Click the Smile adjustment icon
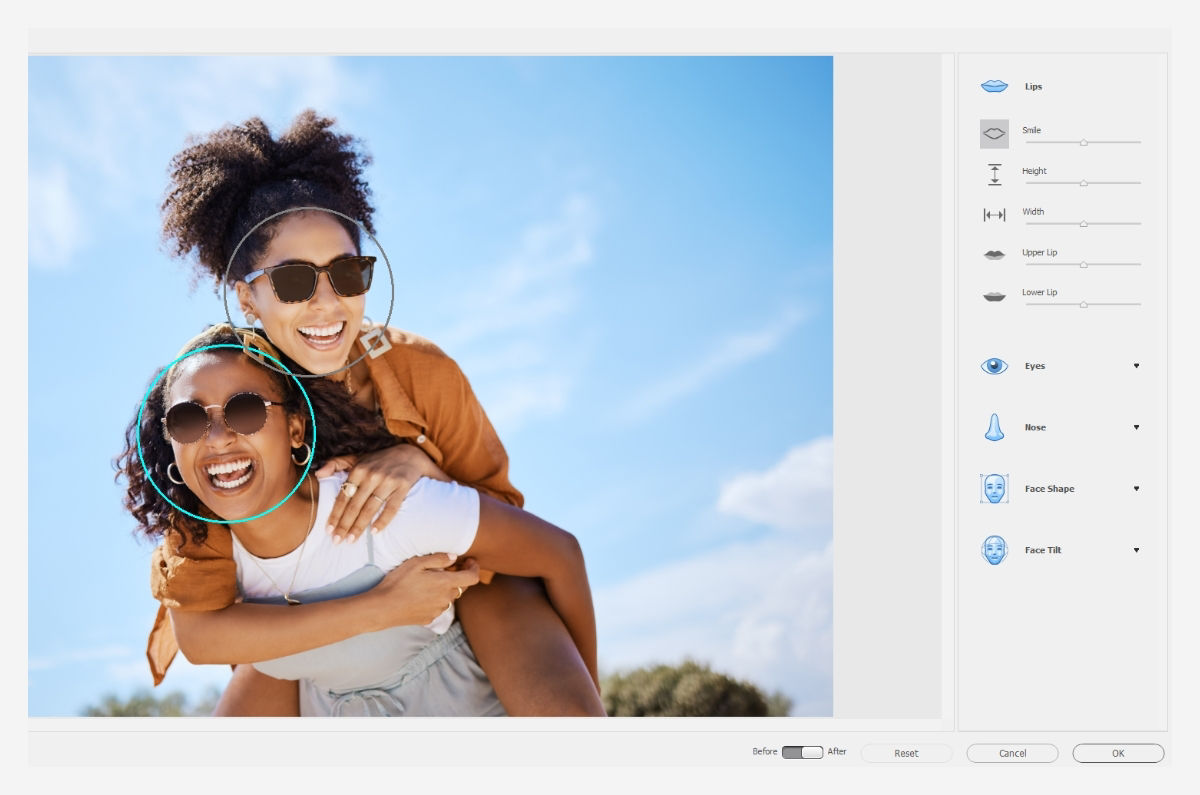This screenshot has width=1200, height=795. [x=994, y=133]
